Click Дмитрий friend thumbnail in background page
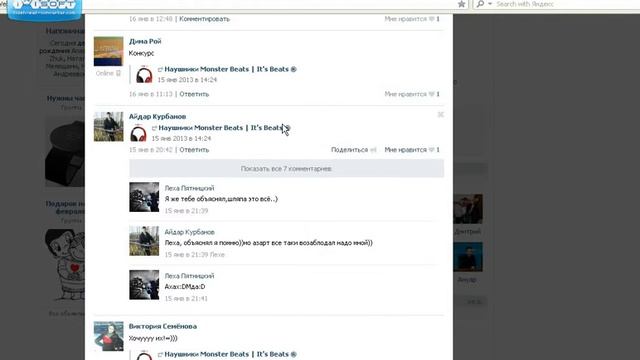The image size is (640, 360). pyautogui.click(x=468, y=209)
